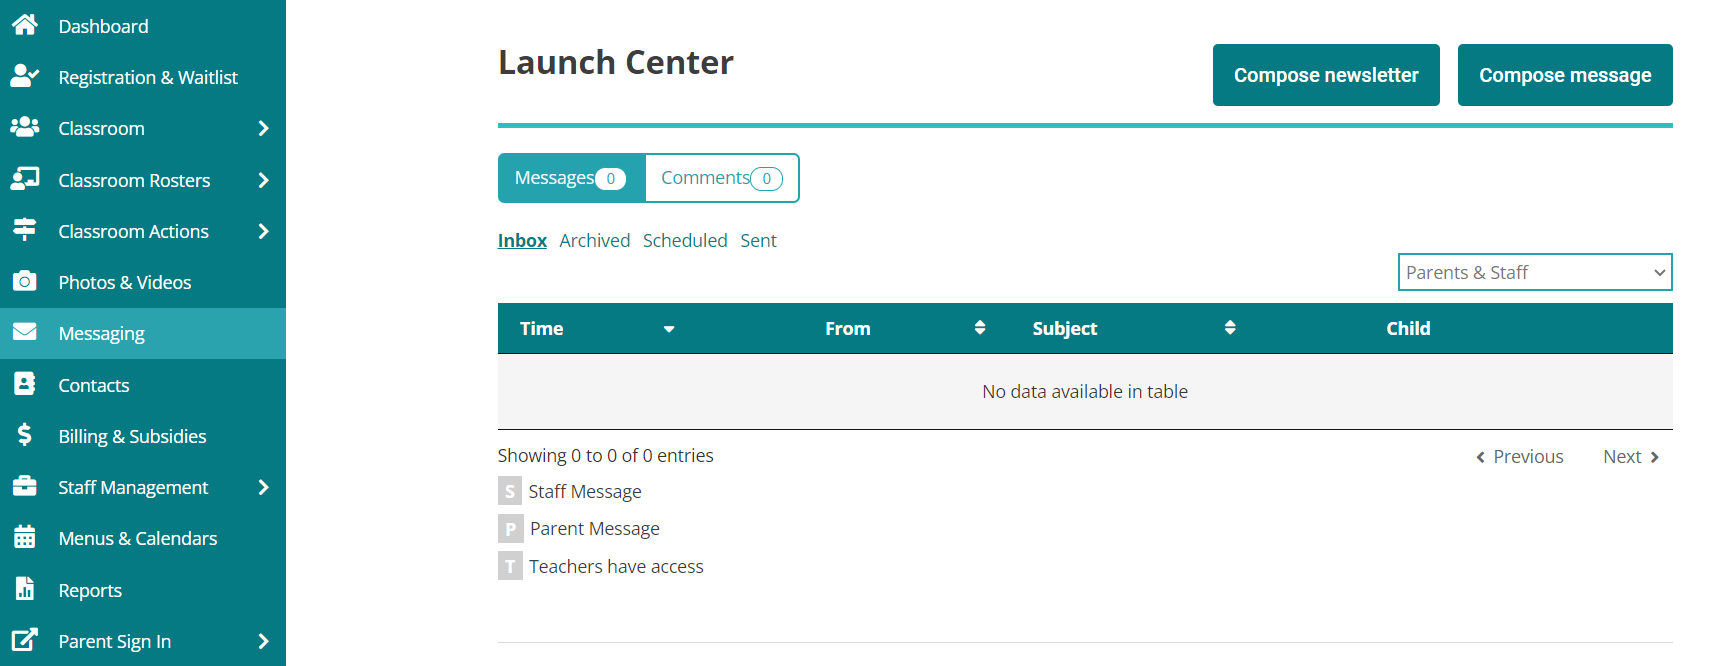
Task: Open the Archived messages link
Action: point(594,241)
